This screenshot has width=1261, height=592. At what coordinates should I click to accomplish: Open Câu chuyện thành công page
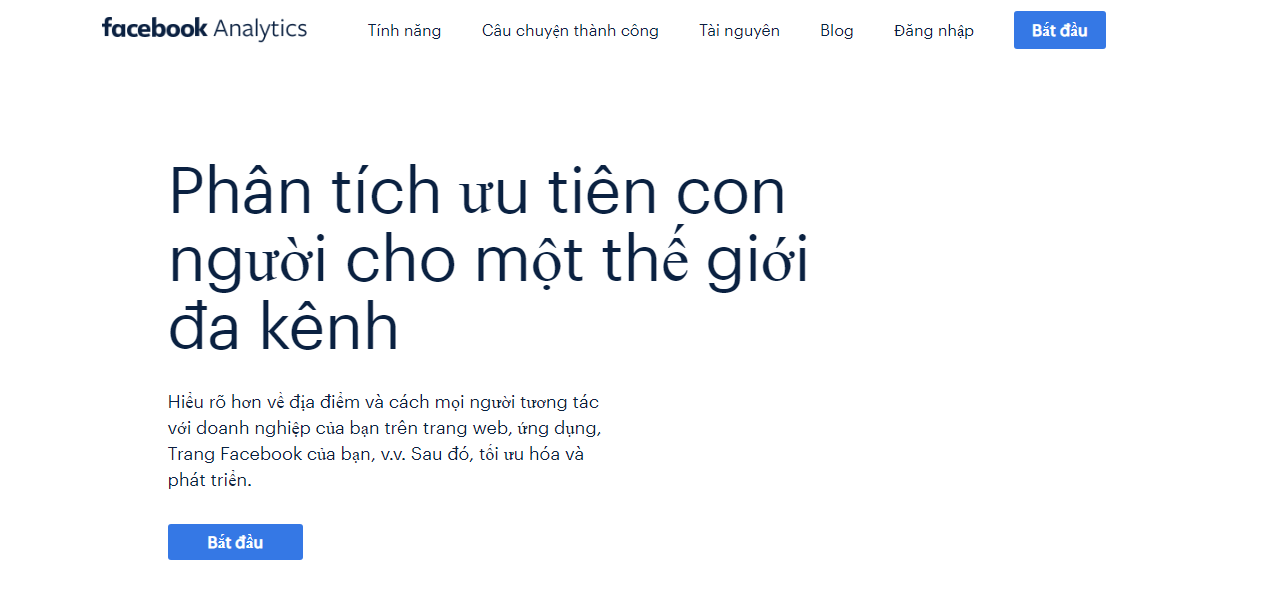coord(570,31)
